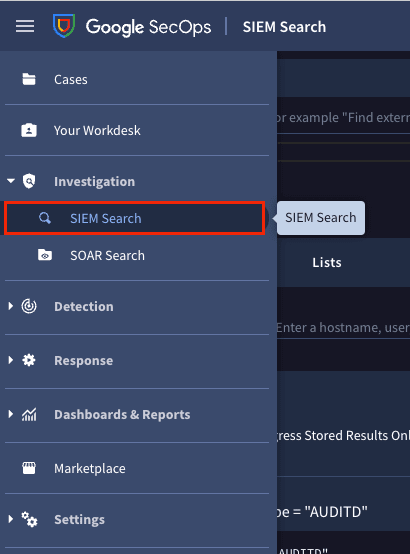
Task: Click the Detection section label
Action: coord(84,306)
